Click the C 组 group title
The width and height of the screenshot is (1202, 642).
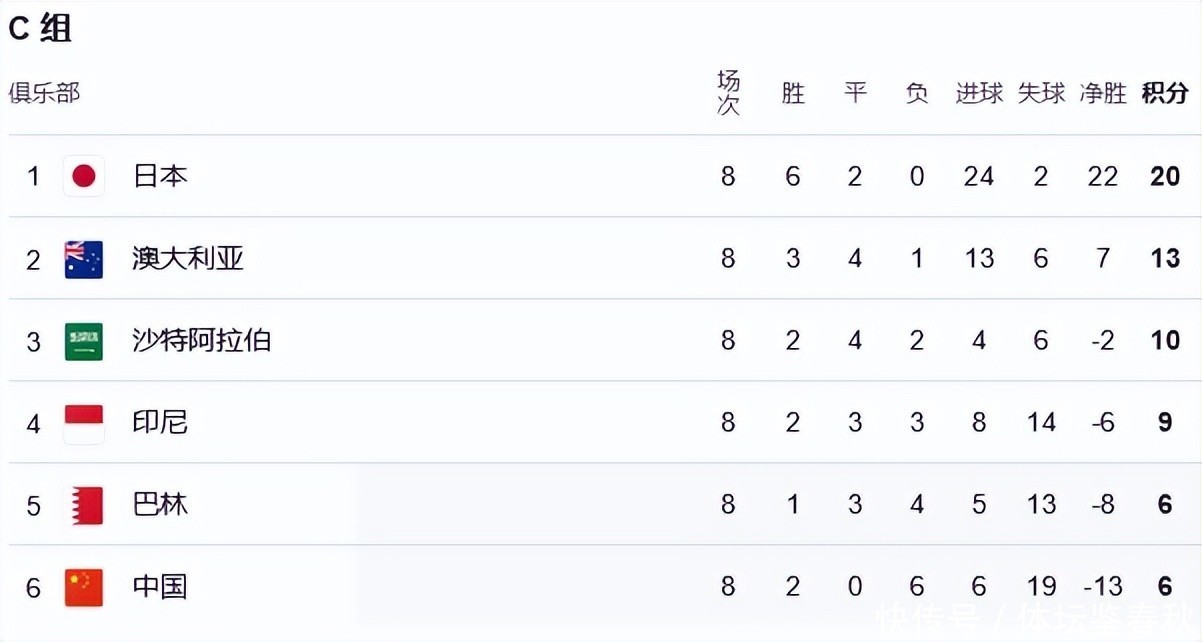point(40,30)
